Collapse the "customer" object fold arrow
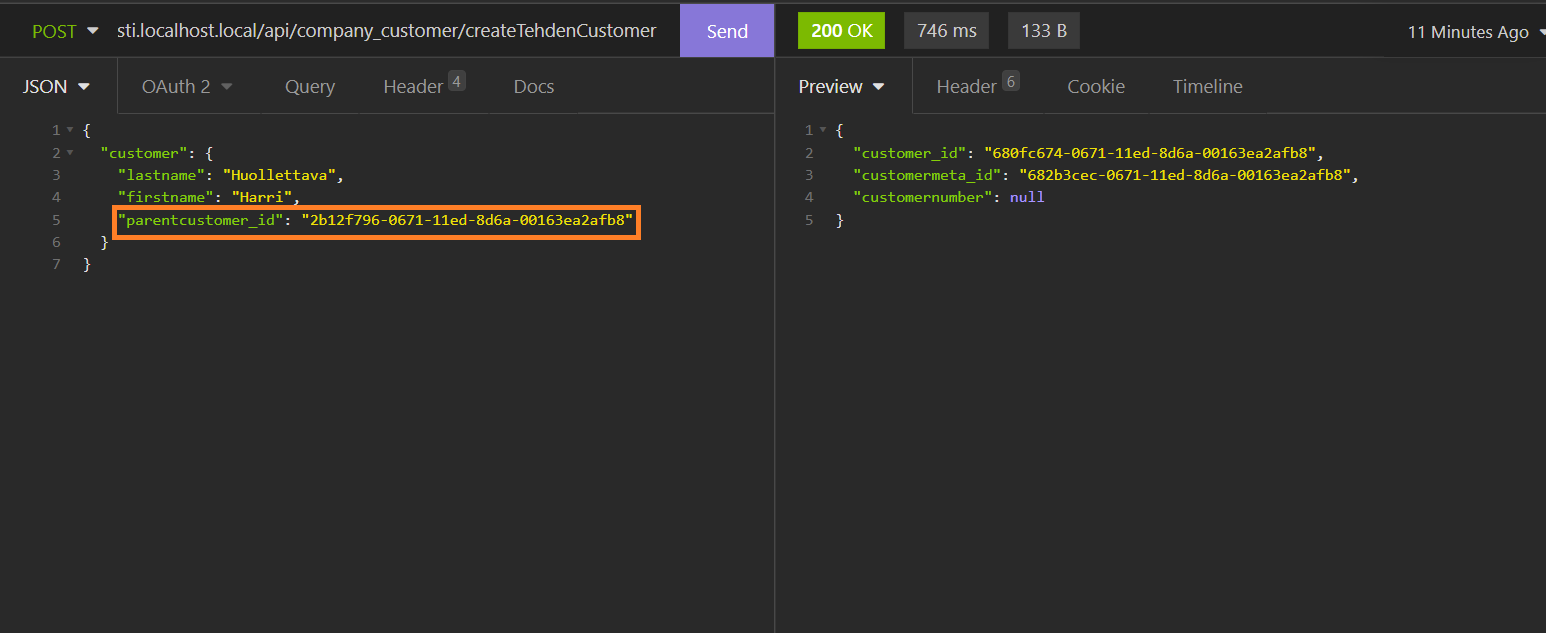The width and height of the screenshot is (1546, 633). (69, 153)
